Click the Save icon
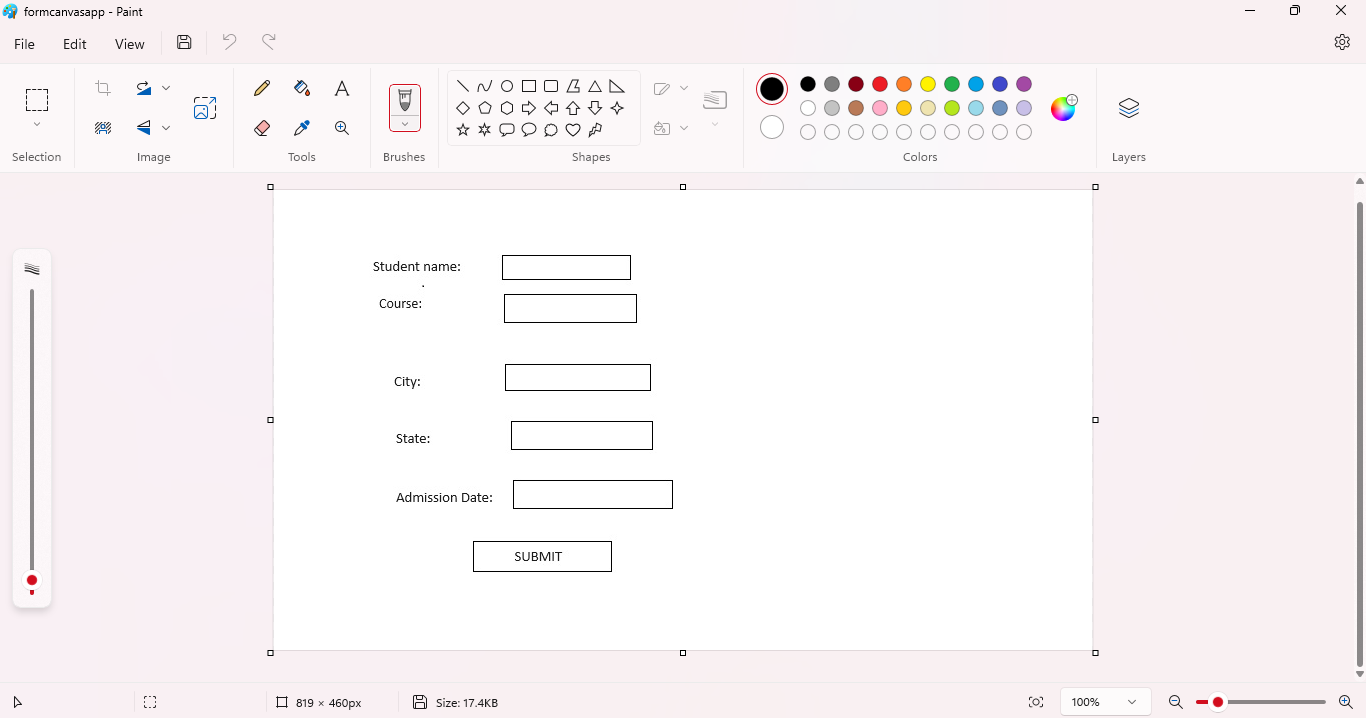Viewport: 1366px width, 718px height. click(x=184, y=42)
